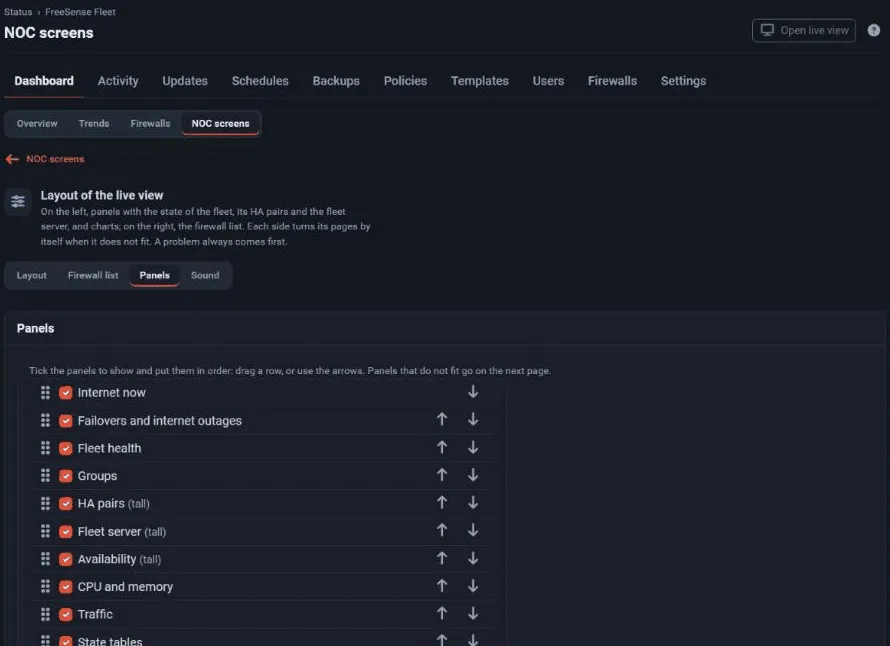
Task: Click the Status breadcrumb link
Action: [x=18, y=12]
